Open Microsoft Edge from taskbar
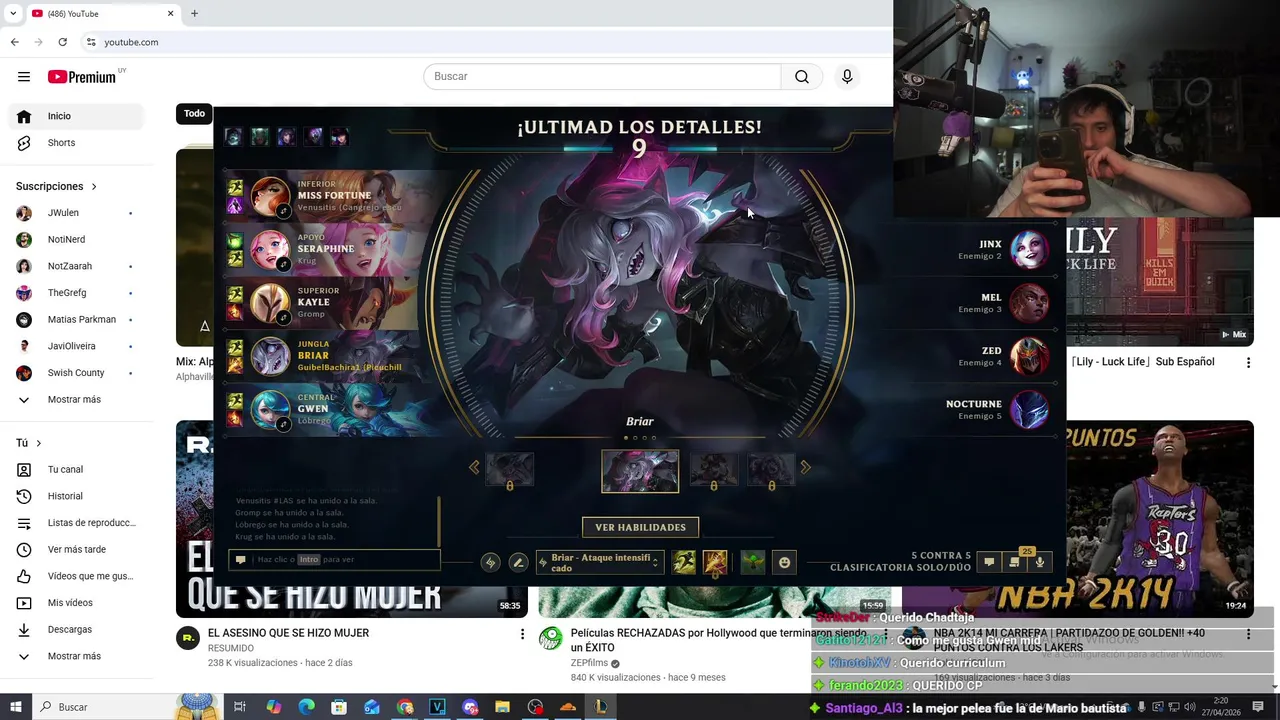This screenshot has height=720, width=1280. point(306,707)
